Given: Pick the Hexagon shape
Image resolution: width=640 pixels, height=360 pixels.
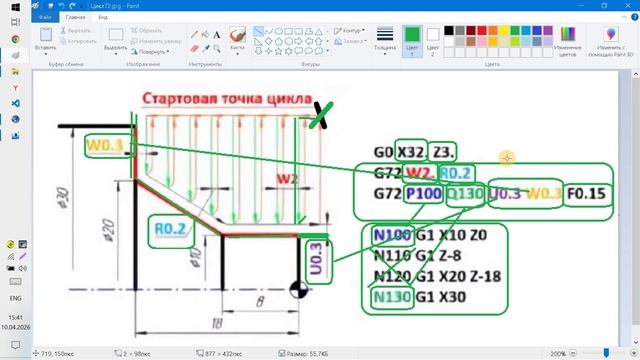Looking at the screenshot, I should coord(289,41).
